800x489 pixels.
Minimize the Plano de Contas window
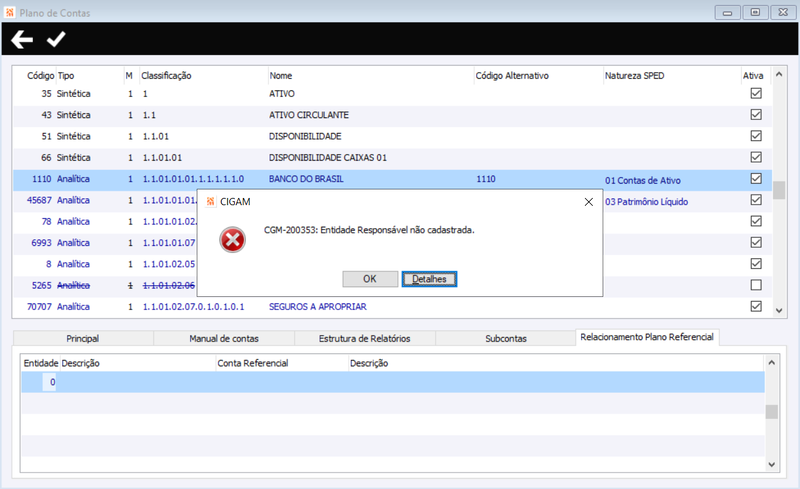click(x=728, y=12)
